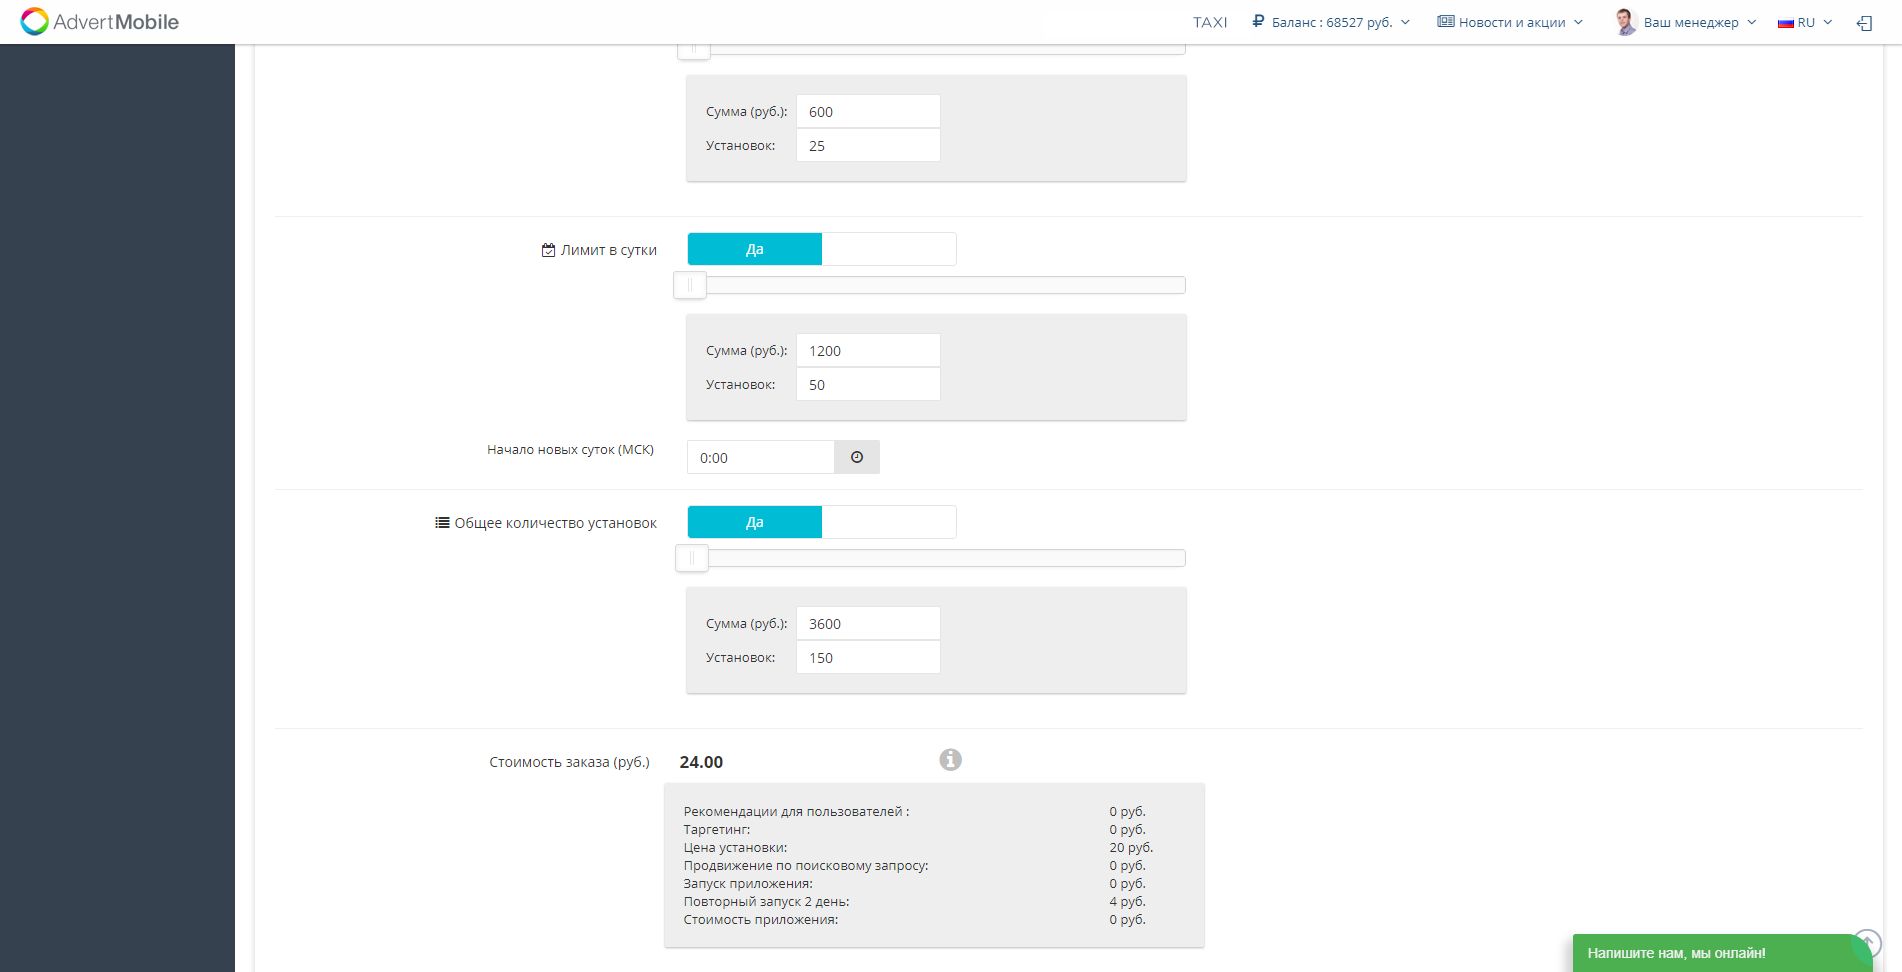The image size is (1902, 972).
Task: Click the ruble balance icon
Action: 1258,21
